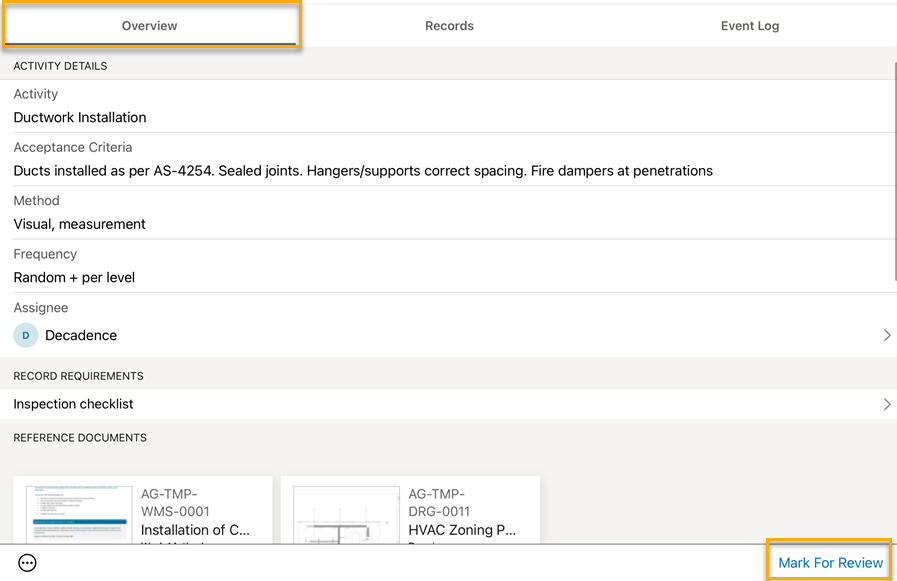The width and height of the screenshot is (897, 581).
Task: Open the Event Log tab
Action: 749,26
